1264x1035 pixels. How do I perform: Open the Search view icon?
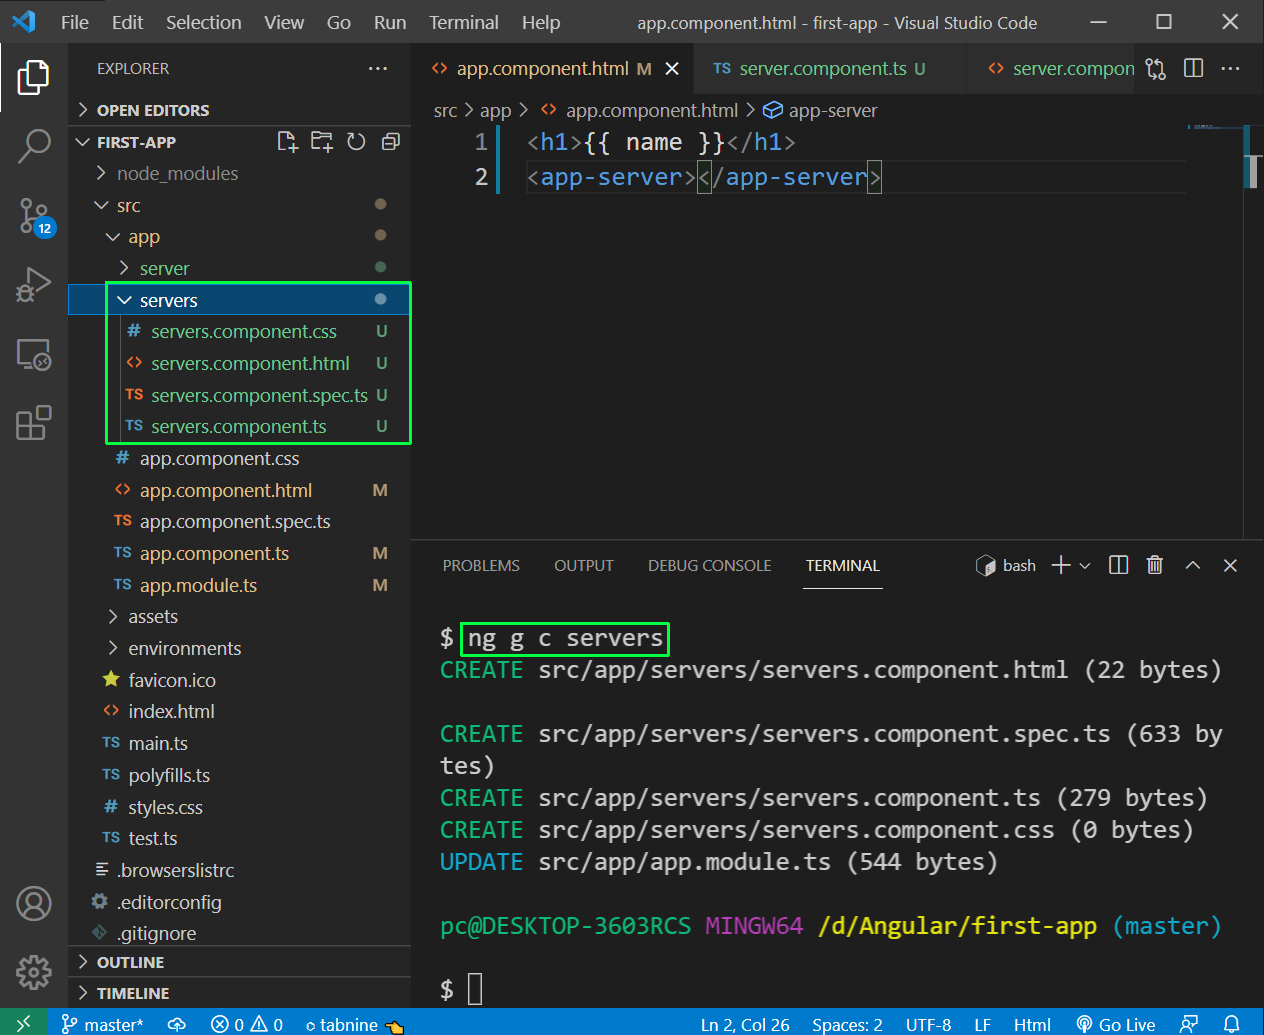point(33,146)
